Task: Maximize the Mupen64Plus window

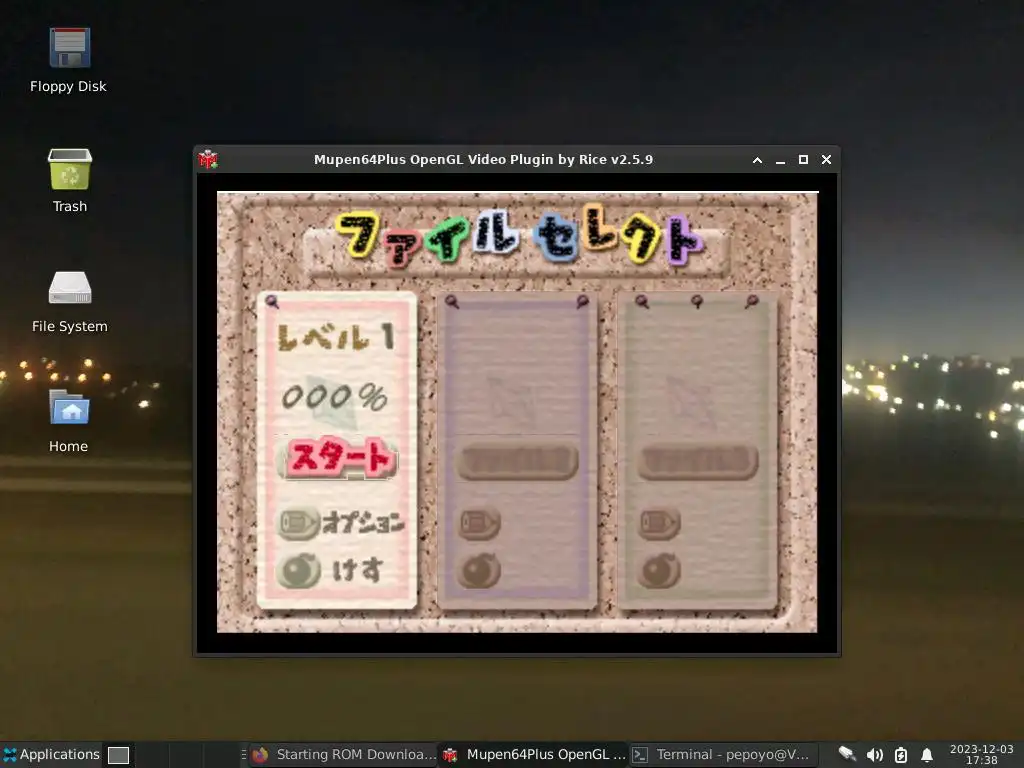Action: [803, 160]
